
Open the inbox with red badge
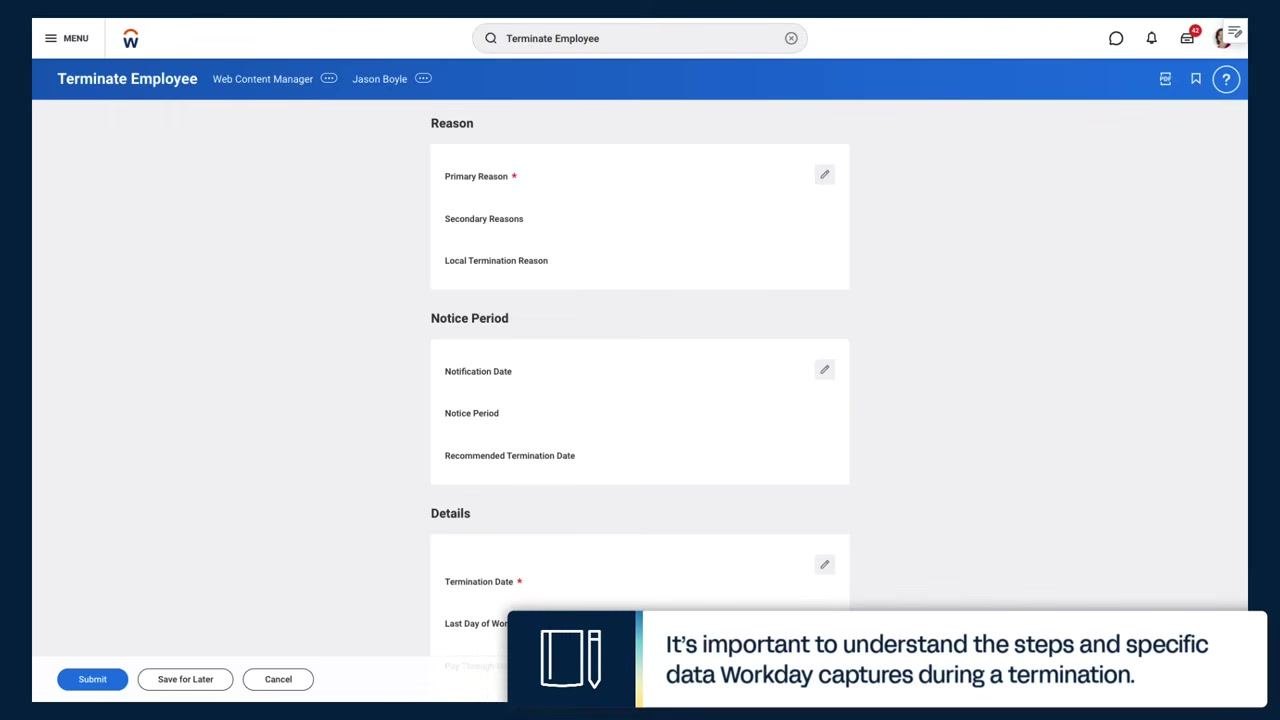click(1188, 37)
